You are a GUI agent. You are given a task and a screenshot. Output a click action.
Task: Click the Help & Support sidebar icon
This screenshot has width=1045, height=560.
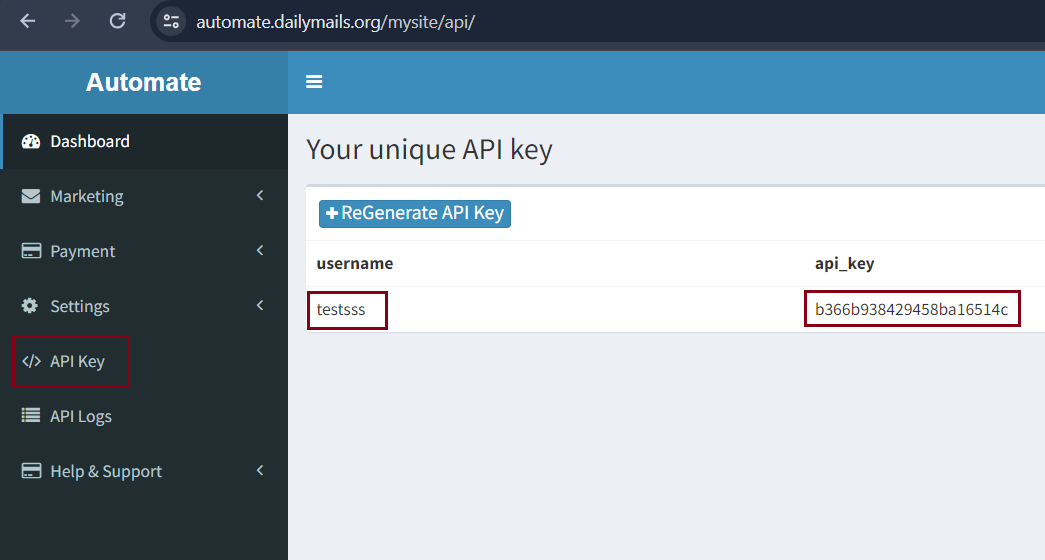pos(31,471)
